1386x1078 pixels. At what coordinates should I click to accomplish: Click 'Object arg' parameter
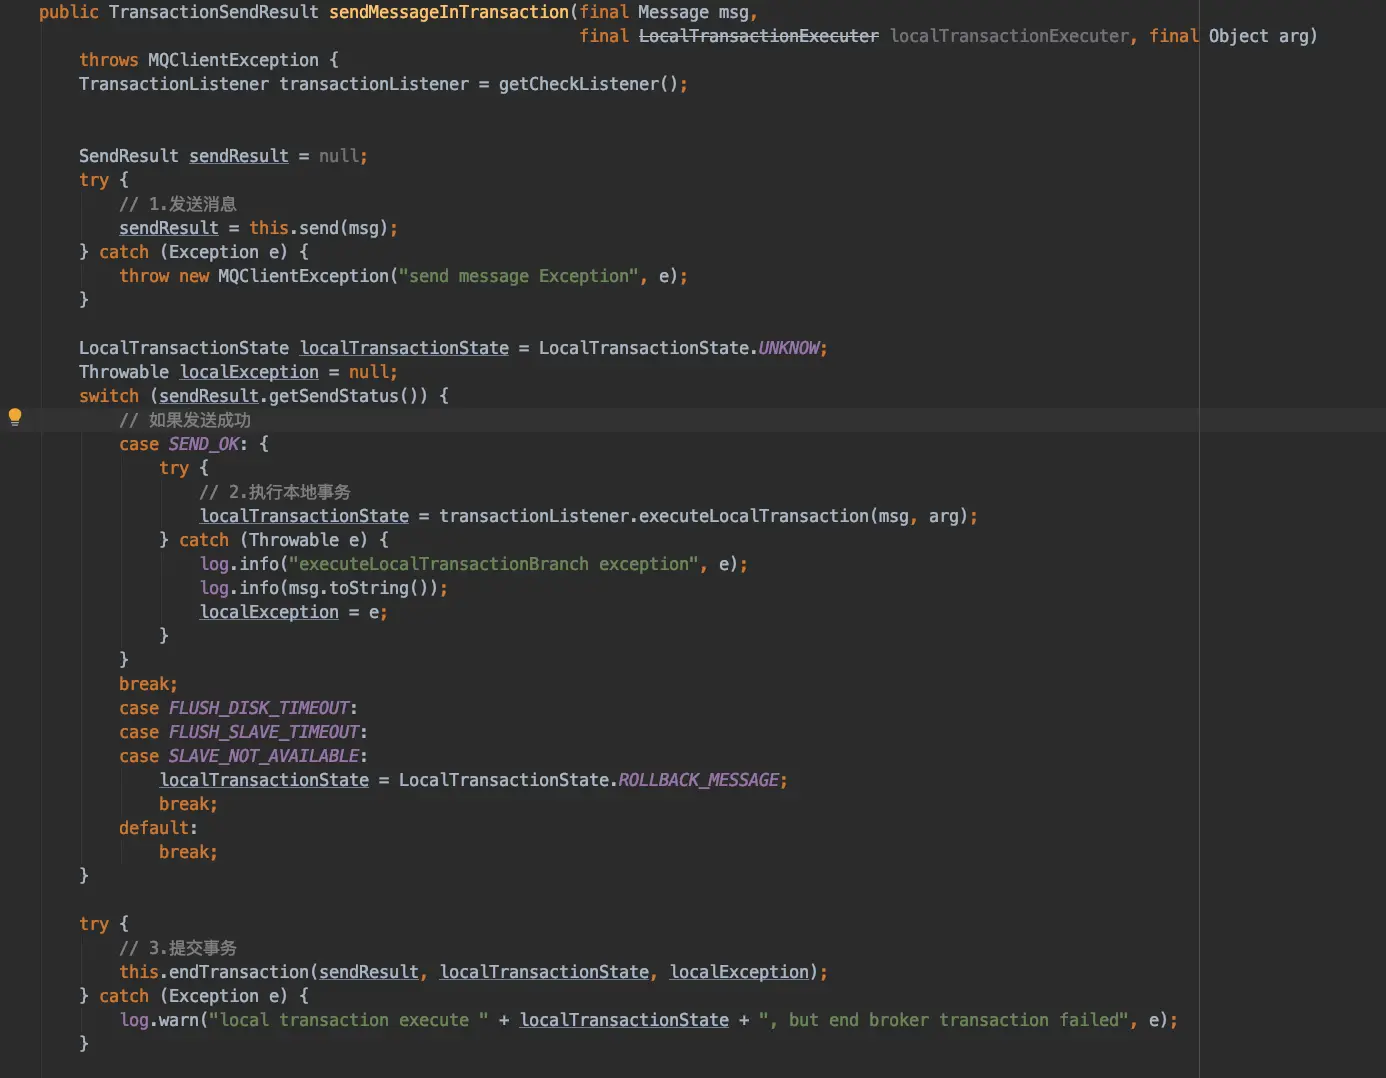[x=1259, y=36]
